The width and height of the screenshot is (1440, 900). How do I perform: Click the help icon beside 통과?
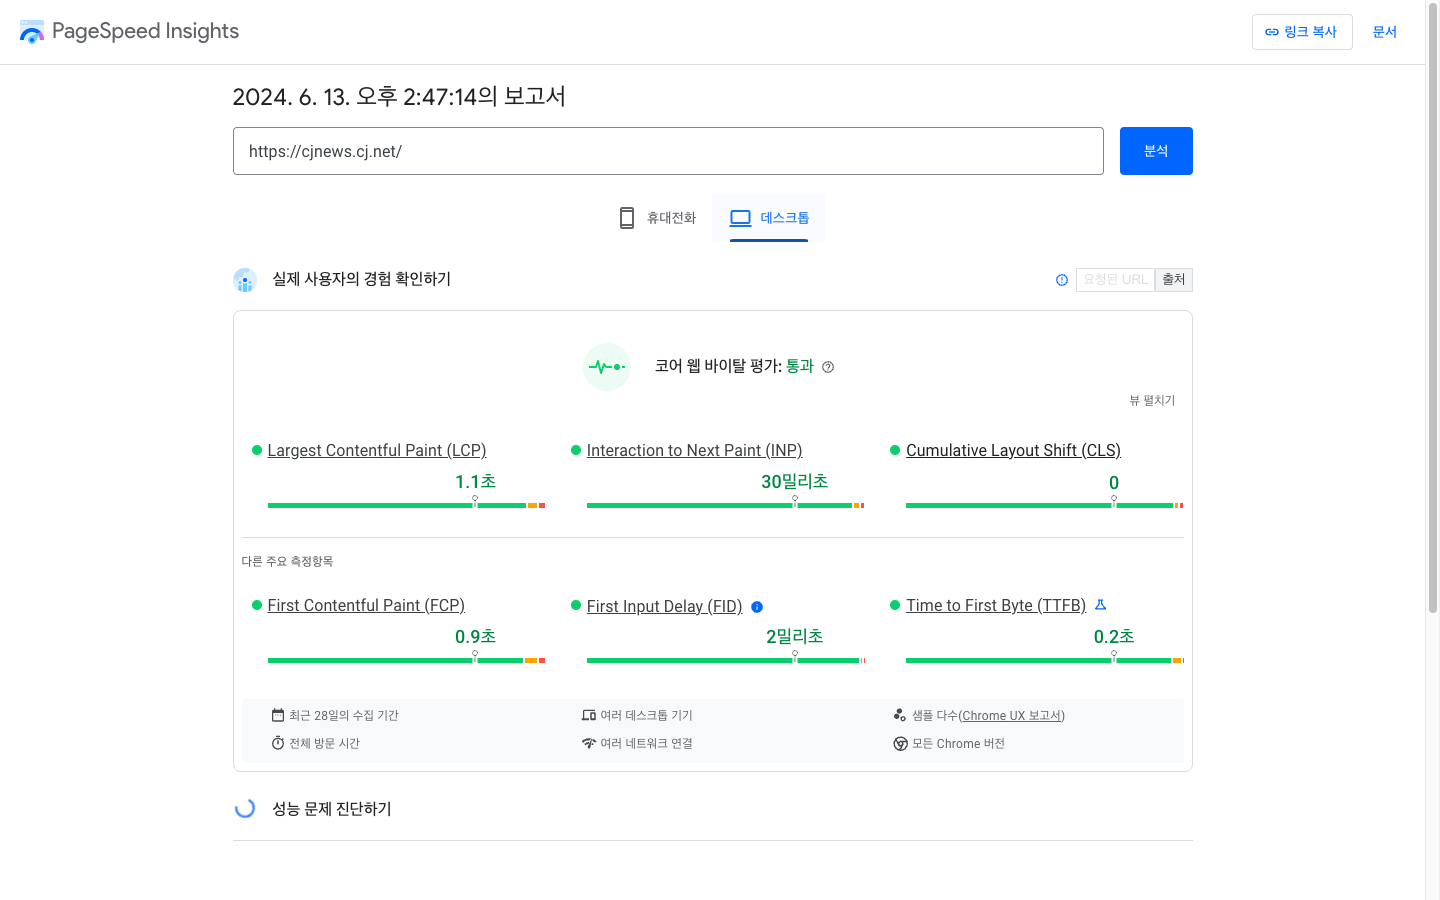click(x=828, y=367)
